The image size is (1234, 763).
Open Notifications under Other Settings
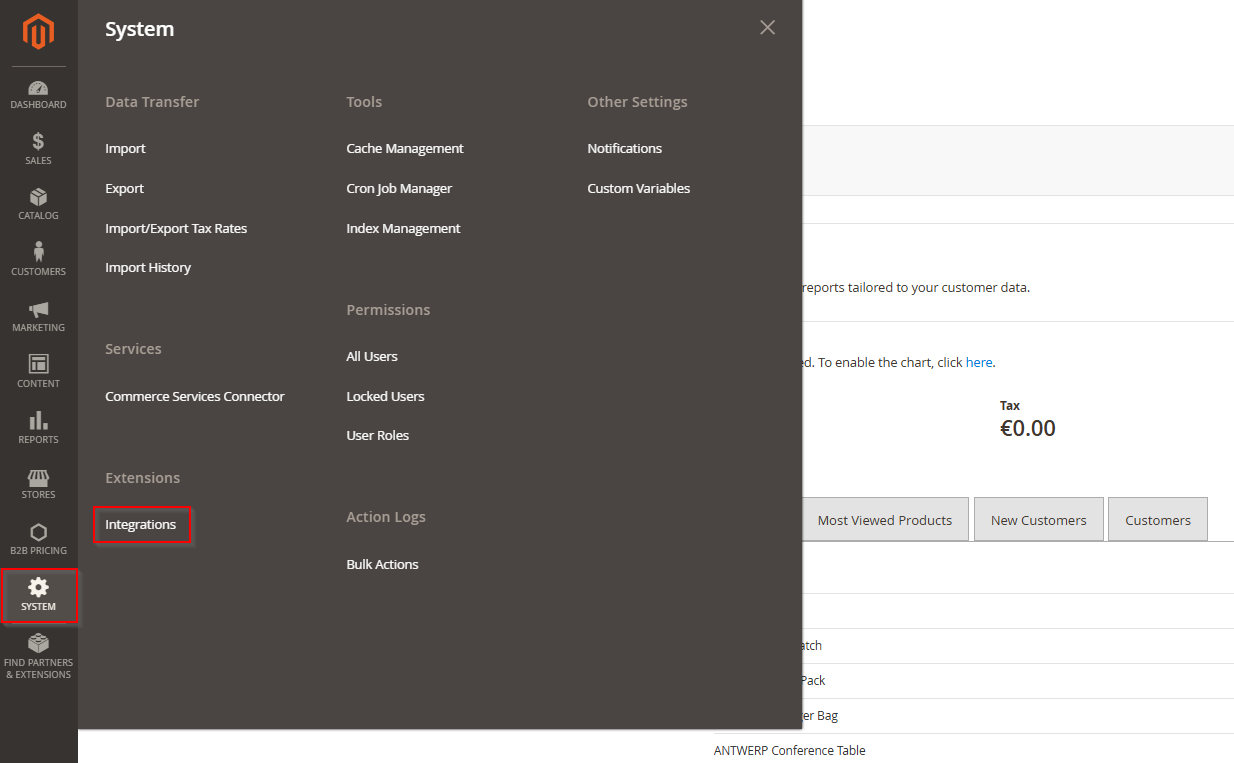pyautogui.click(x=624, y=148)
